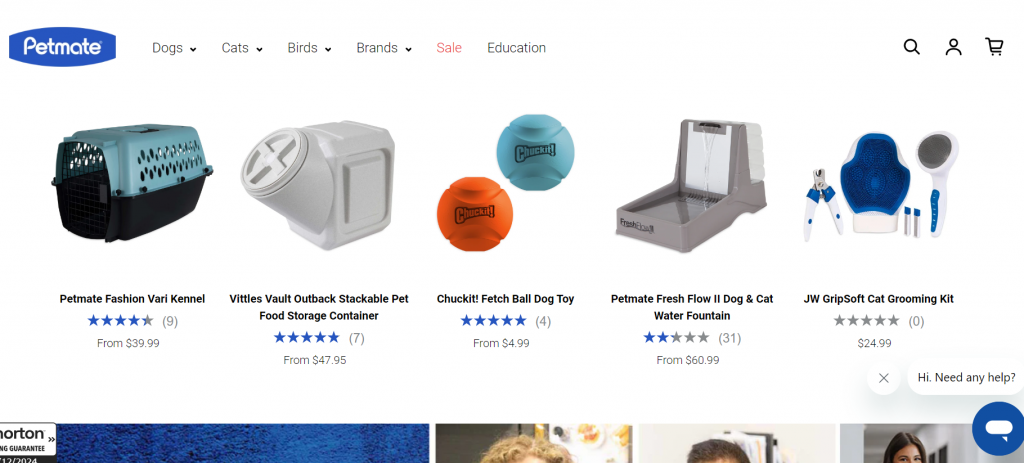The width and height of the screenshot is (1024, 463).
Task: Expand the Cats dropdown menu
Action: [x=242, y=48]
